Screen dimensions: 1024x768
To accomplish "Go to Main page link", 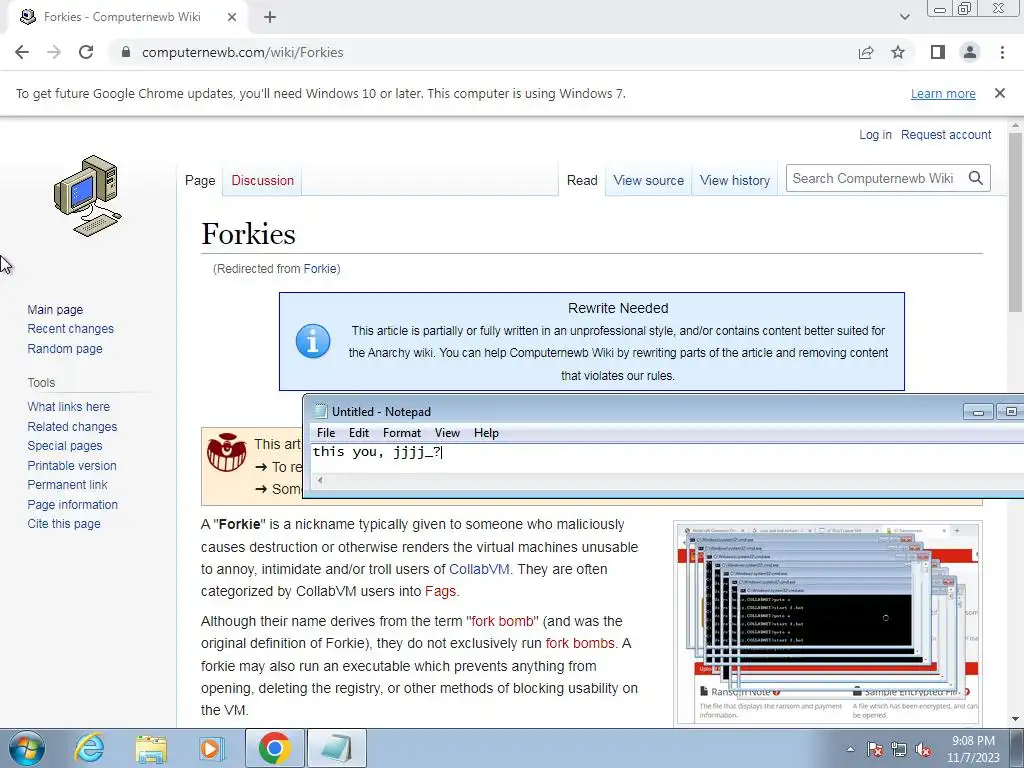I will pyautogui.click(x=55, y=310).
